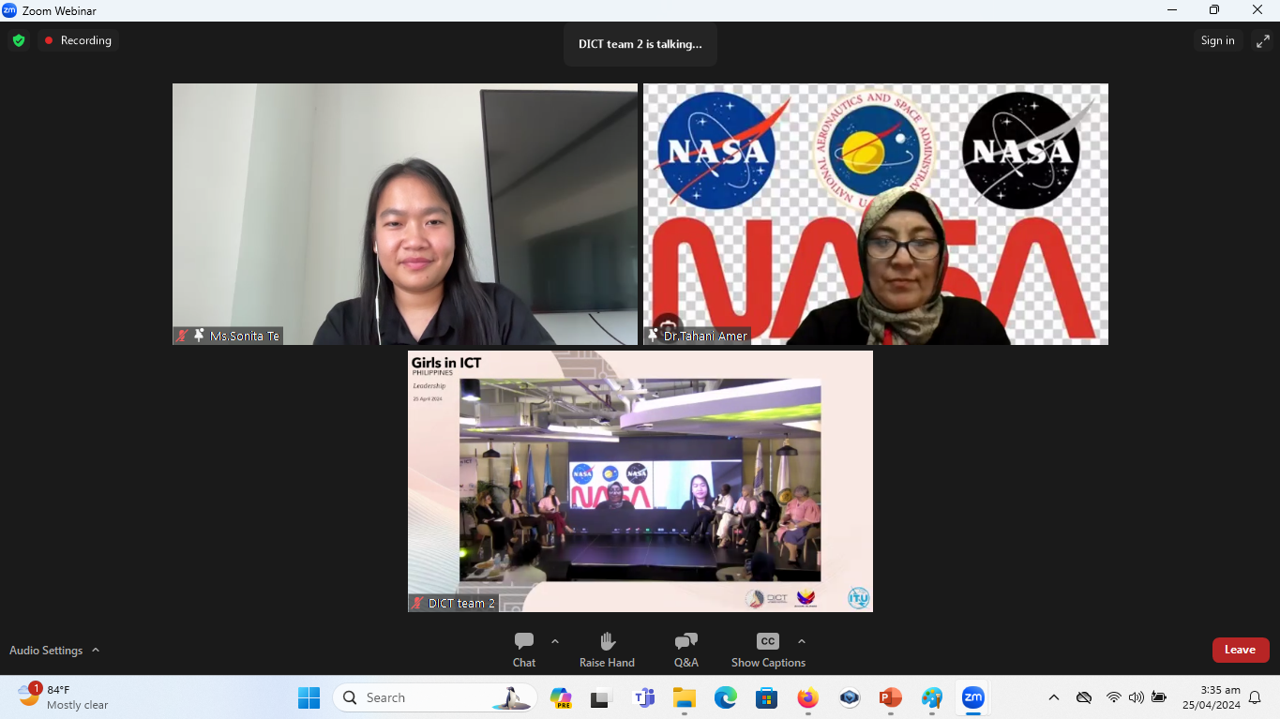The height and width of the screenshot is (719, 1280).
Task: Click the Zoom taskbar icon
Action: tap(973, 698)
